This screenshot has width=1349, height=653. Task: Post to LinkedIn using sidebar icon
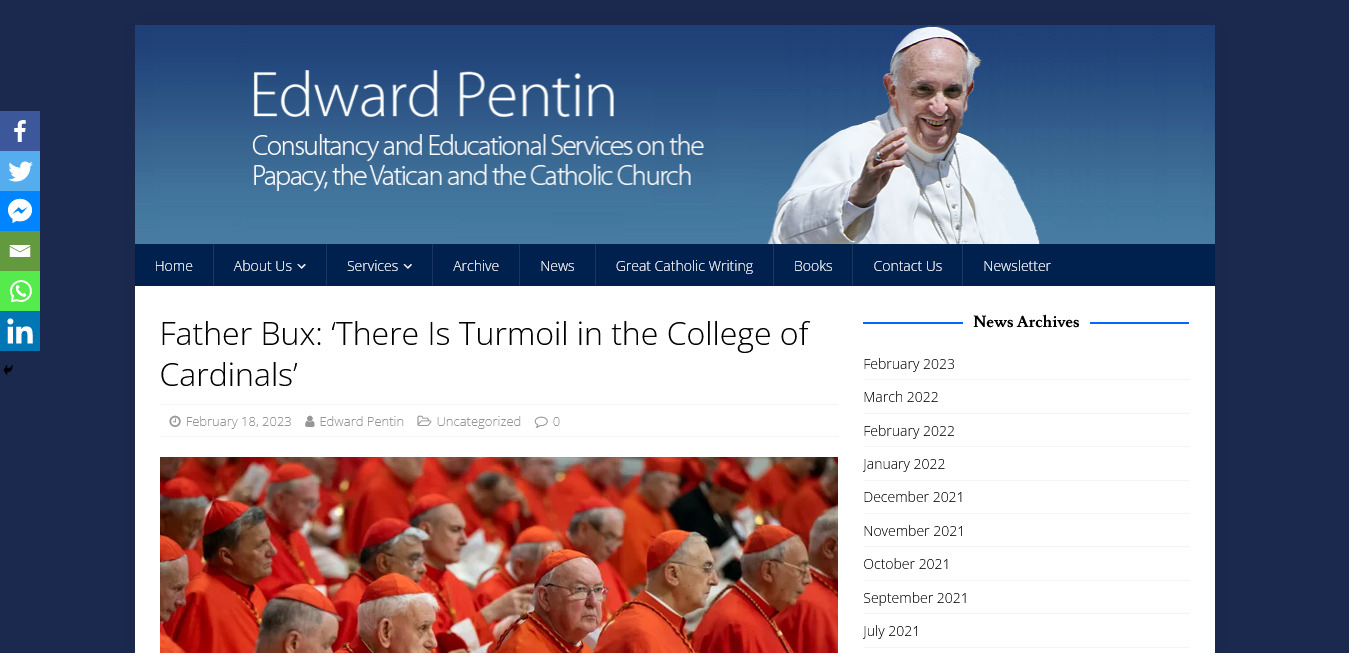click(20, 331)
